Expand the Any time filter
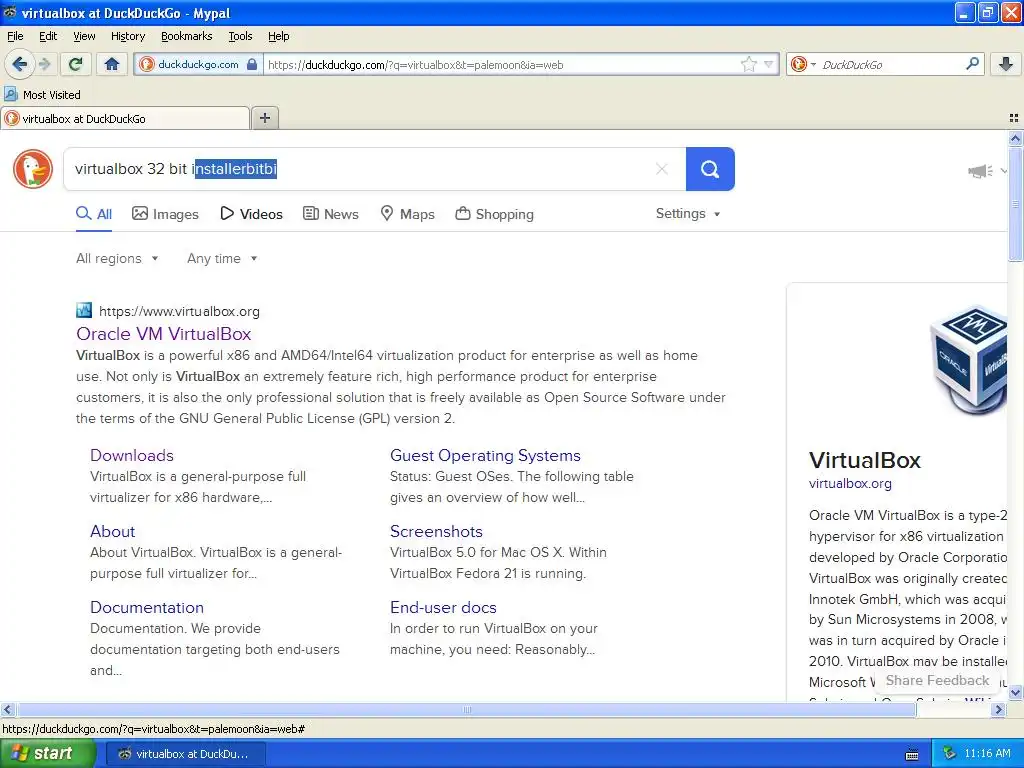 pyautogui.click(x=222, y=259)
